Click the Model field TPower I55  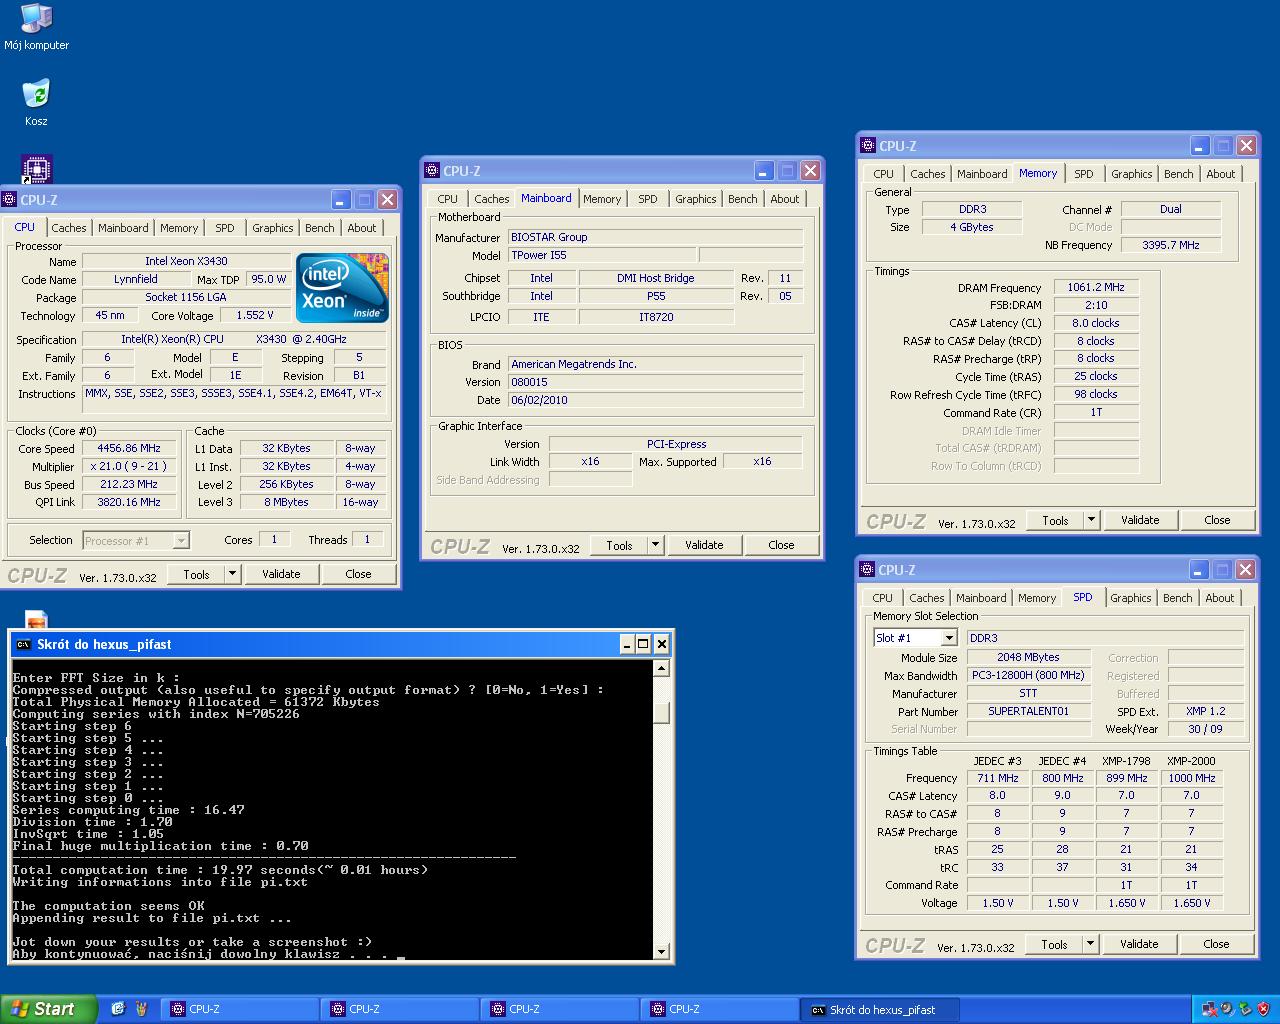(601, 255)
